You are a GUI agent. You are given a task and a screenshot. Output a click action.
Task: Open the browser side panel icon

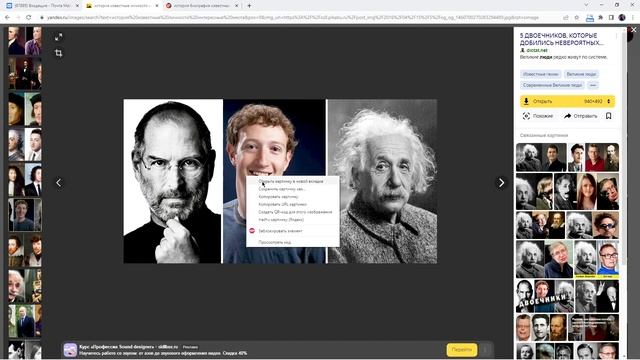click(x=611, y=18)
